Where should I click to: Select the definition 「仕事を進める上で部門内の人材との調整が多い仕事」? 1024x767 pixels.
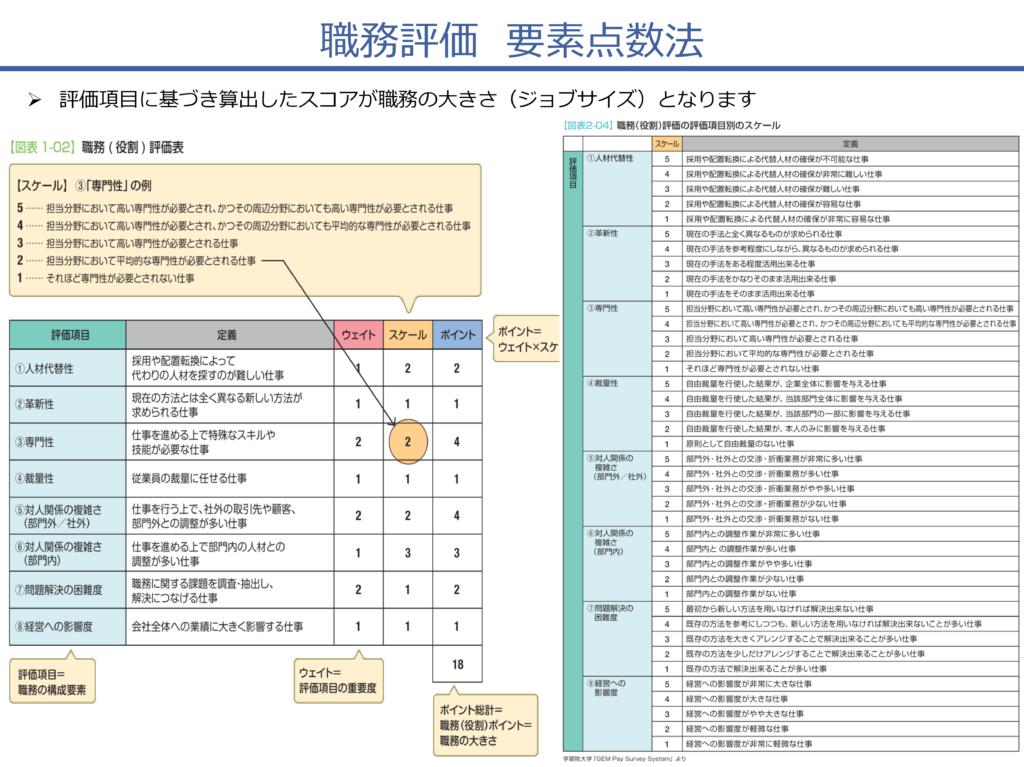208,553
